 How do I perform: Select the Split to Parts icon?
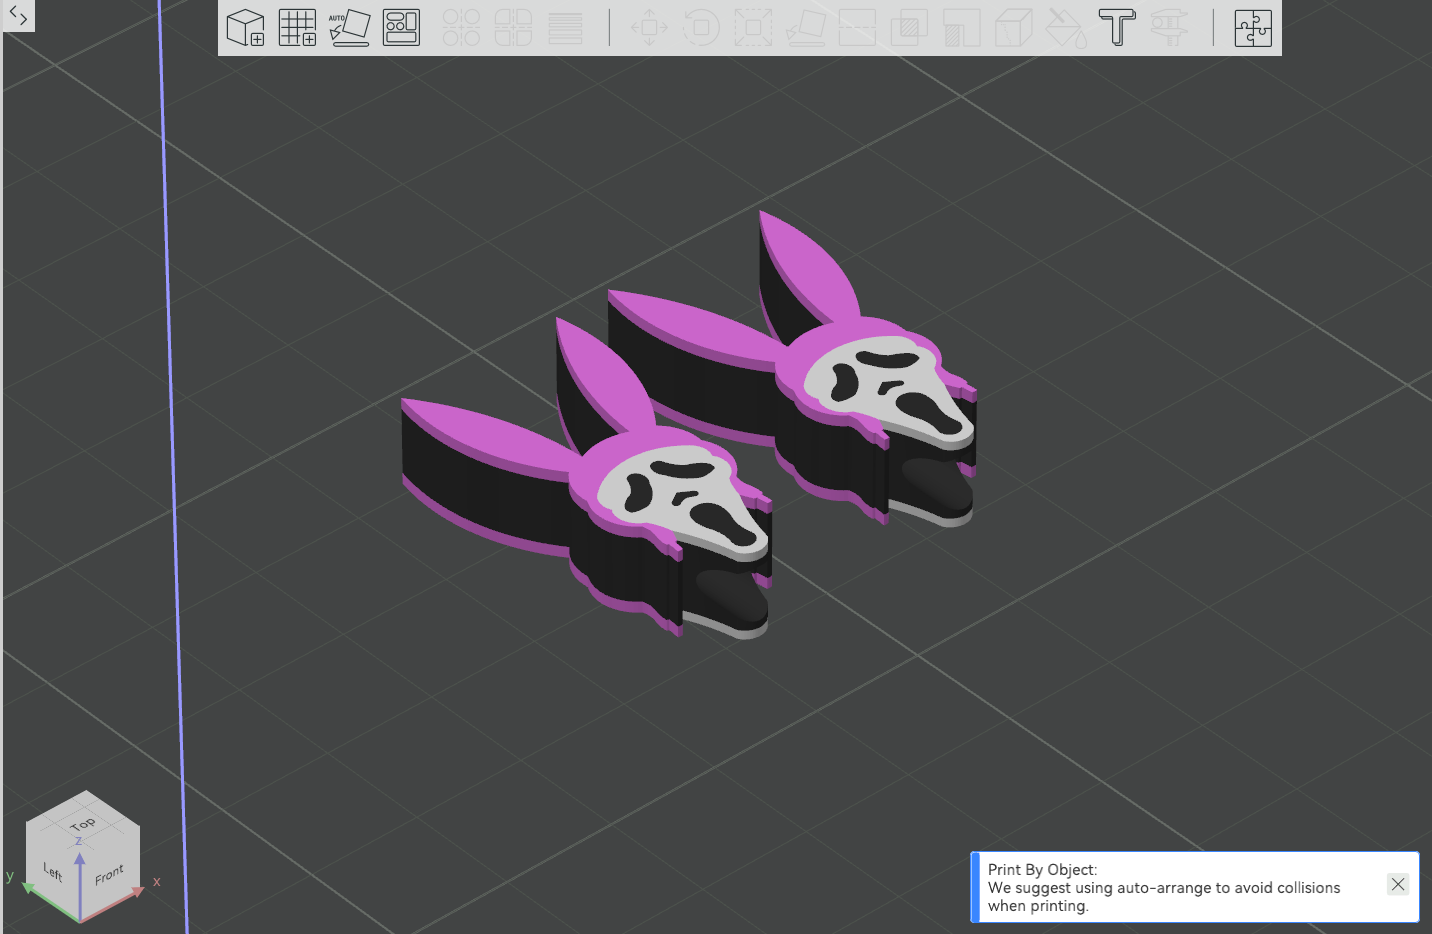pos(513,27)
